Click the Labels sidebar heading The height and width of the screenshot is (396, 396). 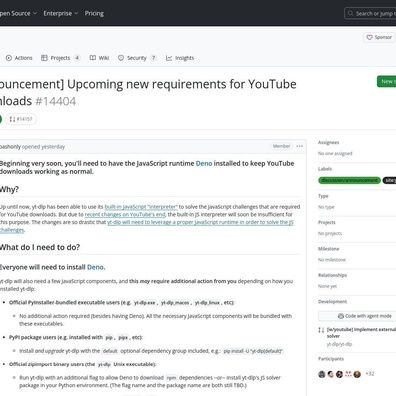click(x=325, y=169)
